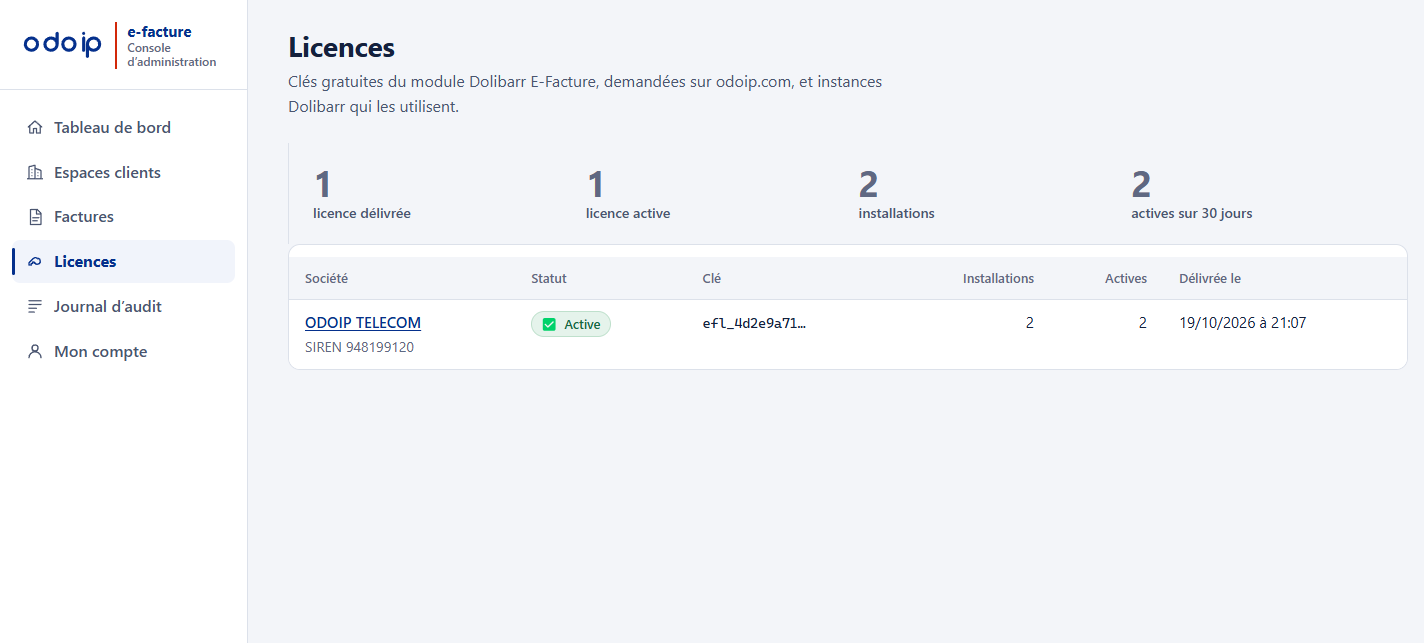
Task: Go to Espaces clients section
Action: point(123,173)
